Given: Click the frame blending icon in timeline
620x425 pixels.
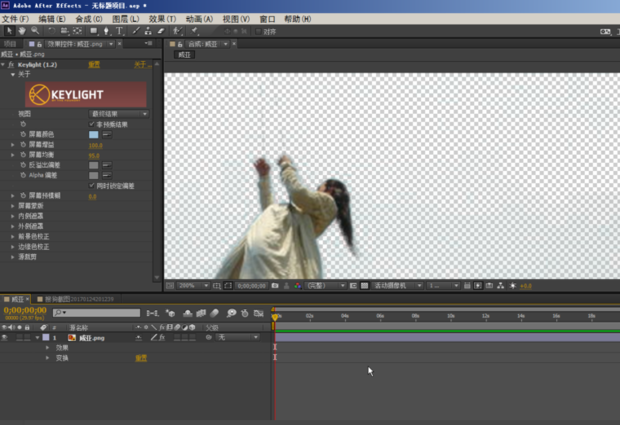Looking at the screenshot, I should 201,313.
